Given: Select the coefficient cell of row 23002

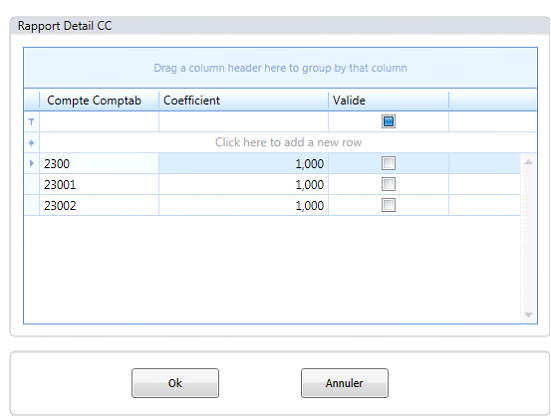Looking at the screenshot, I should click(x=244, y=205).
